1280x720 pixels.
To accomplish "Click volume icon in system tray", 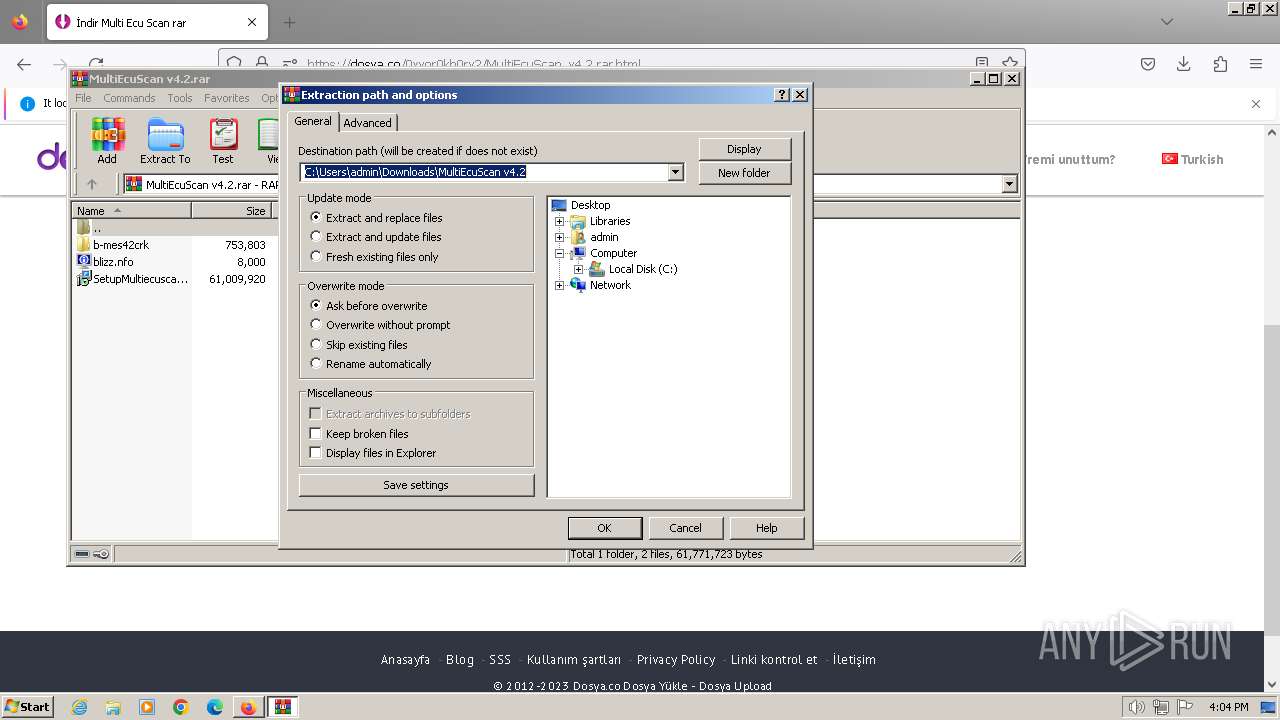I will point(1137,707).
